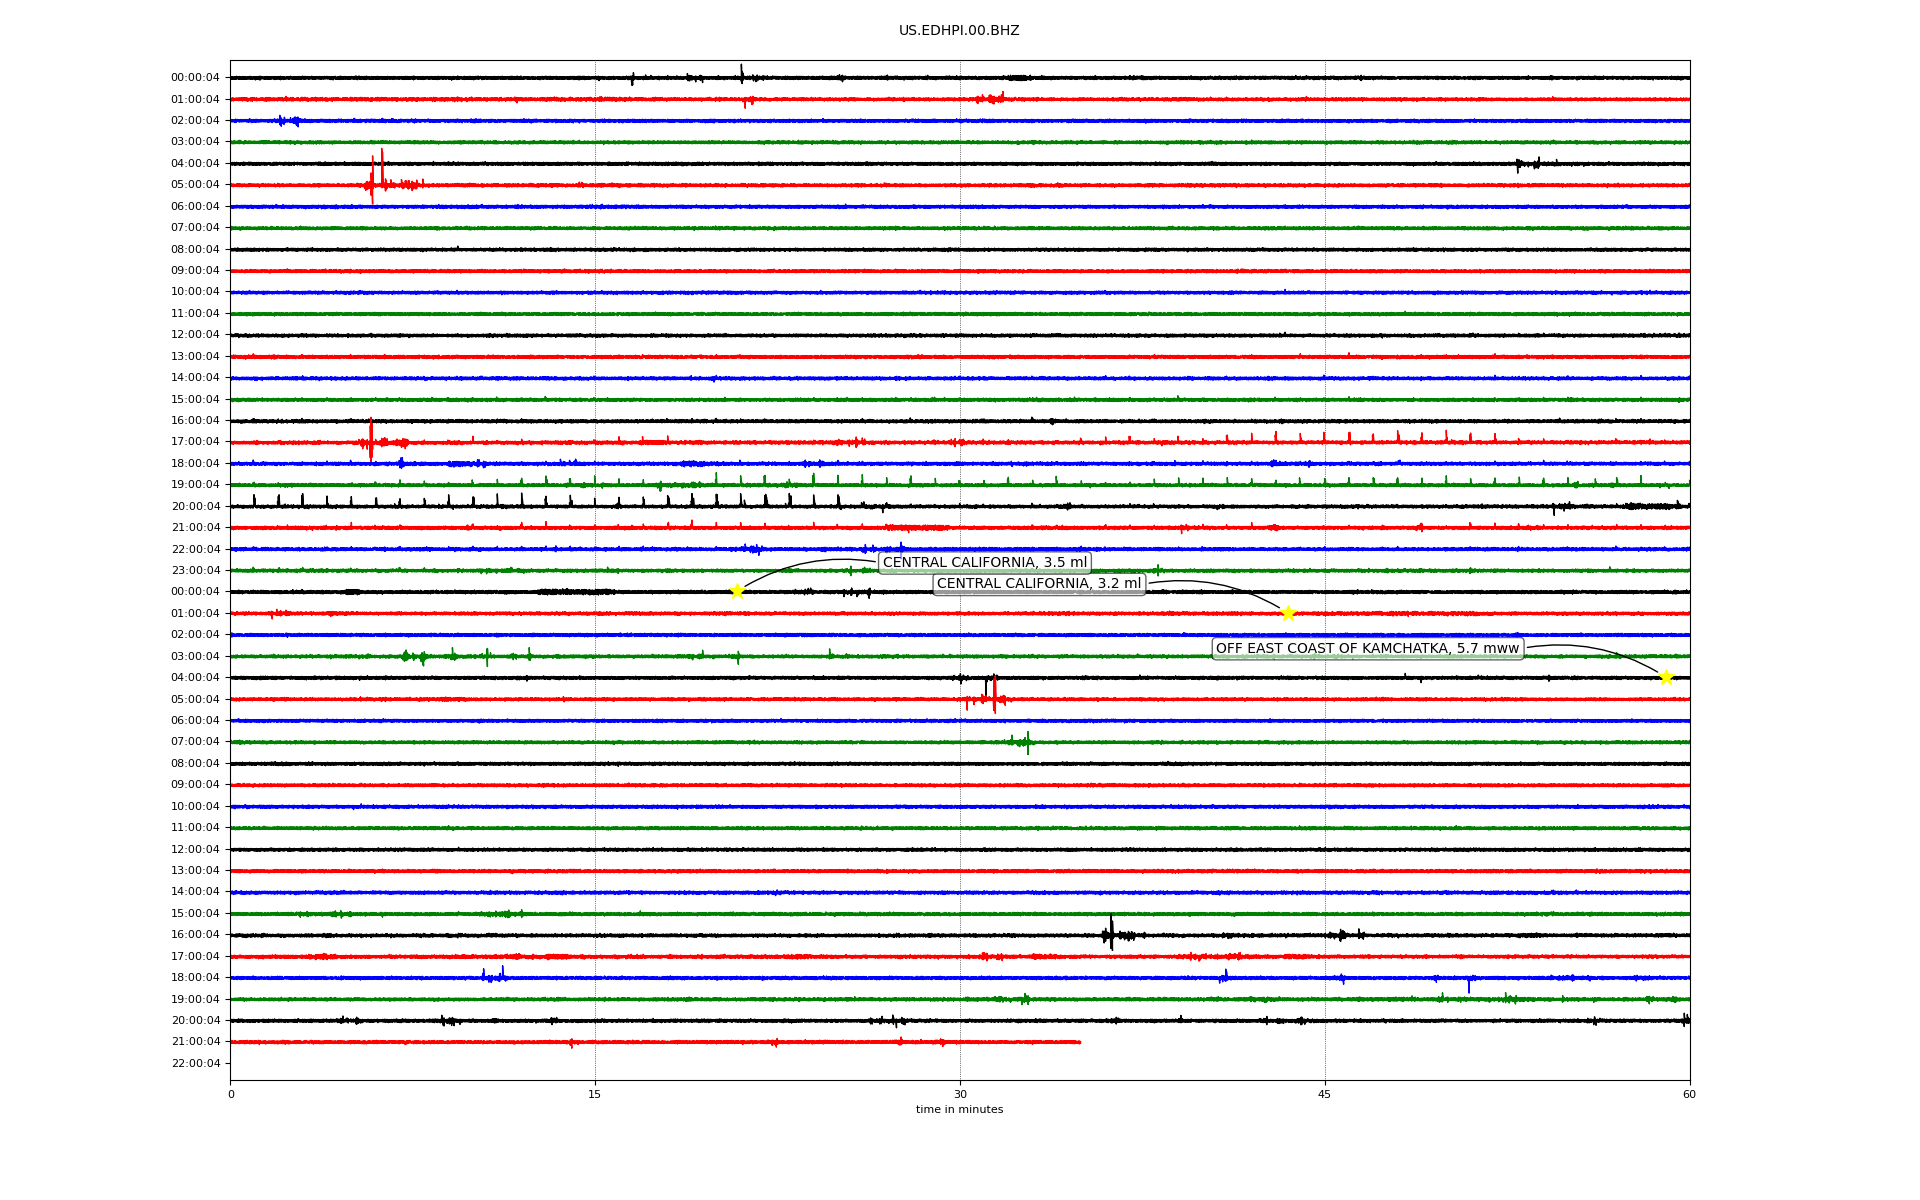The height and width of the screenshot is (1200, 1920).
Task: Click the 'time in minutes' axis label
Action: pyautogui.click(x=959, y=1110)
